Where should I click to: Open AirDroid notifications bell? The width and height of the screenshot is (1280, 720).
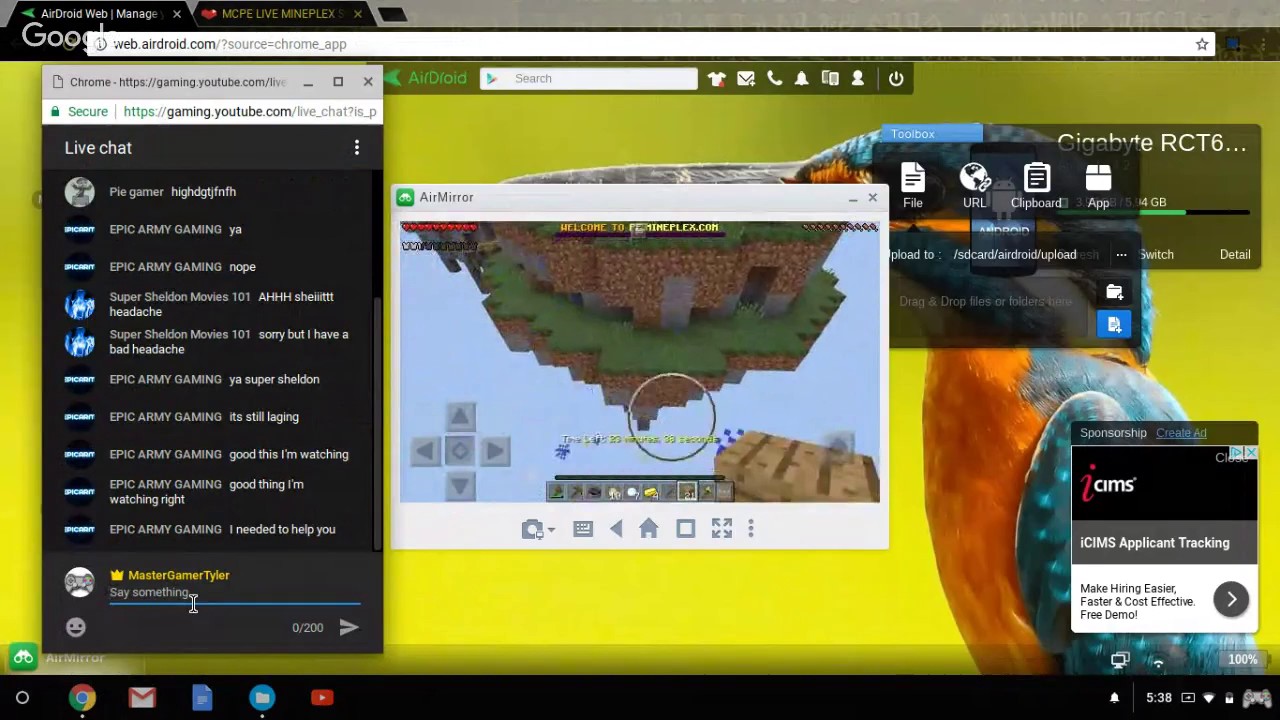[801, 79]
